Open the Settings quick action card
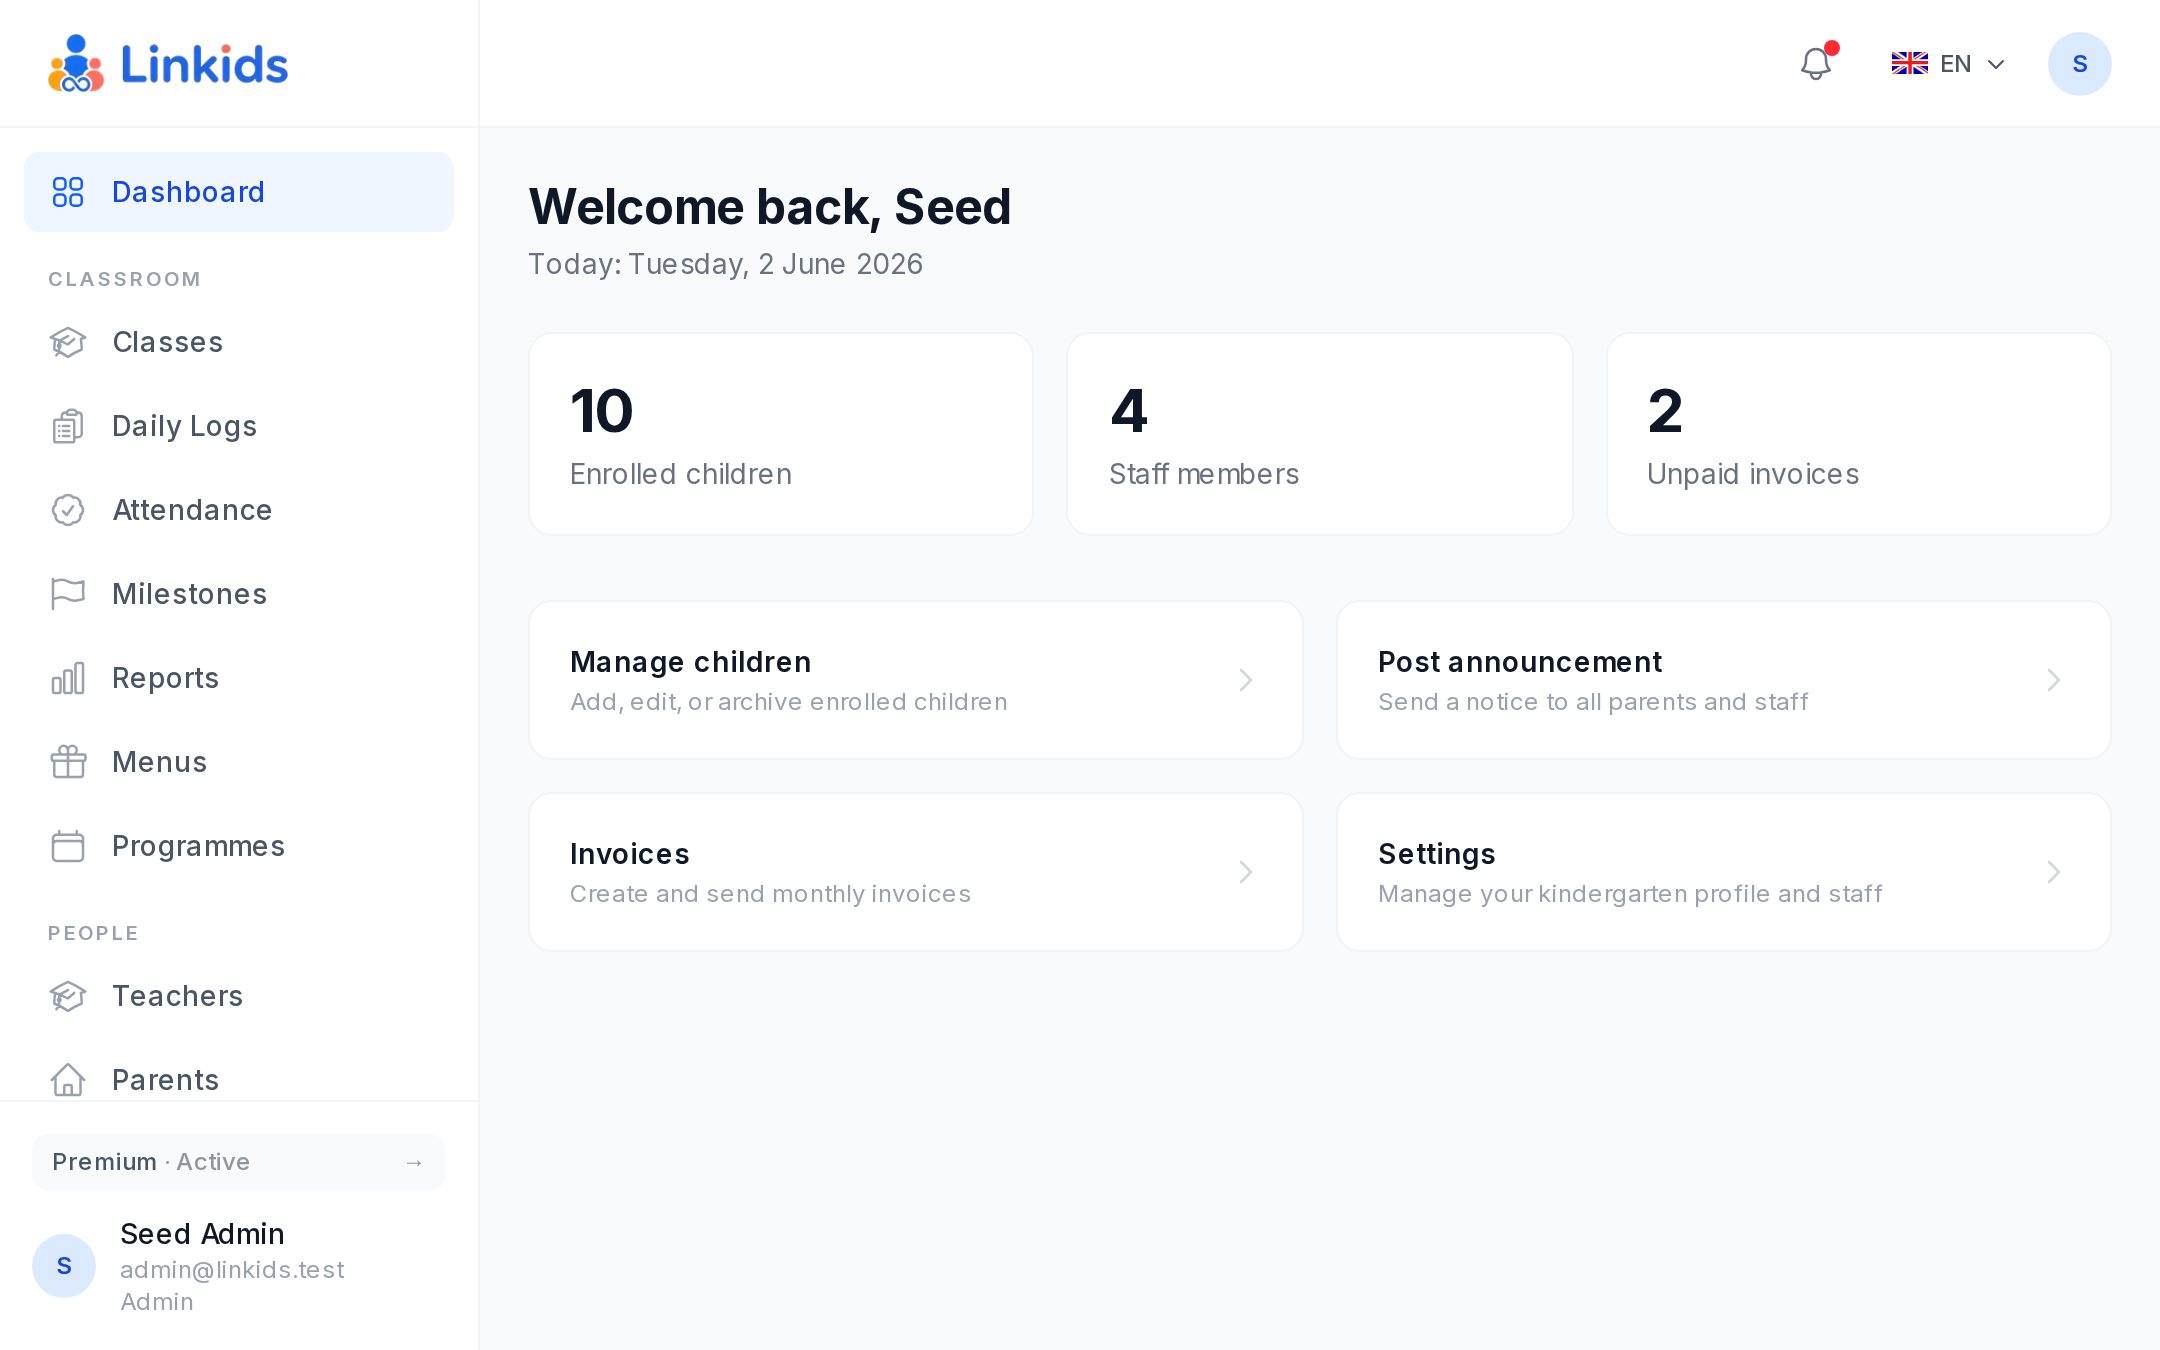 point(1724,872)
